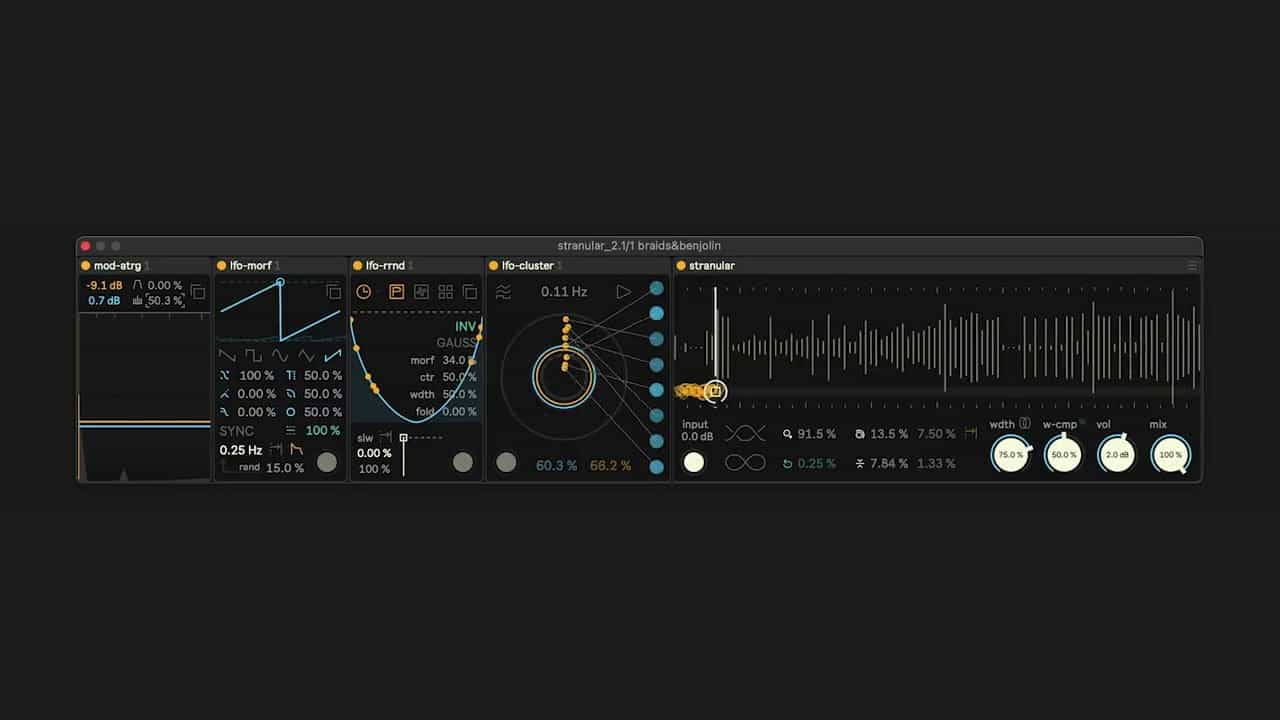Click the orange envelope shape icon in lfo-morf
Viewport: 1280px width, 720px height.
click(297, 450)
